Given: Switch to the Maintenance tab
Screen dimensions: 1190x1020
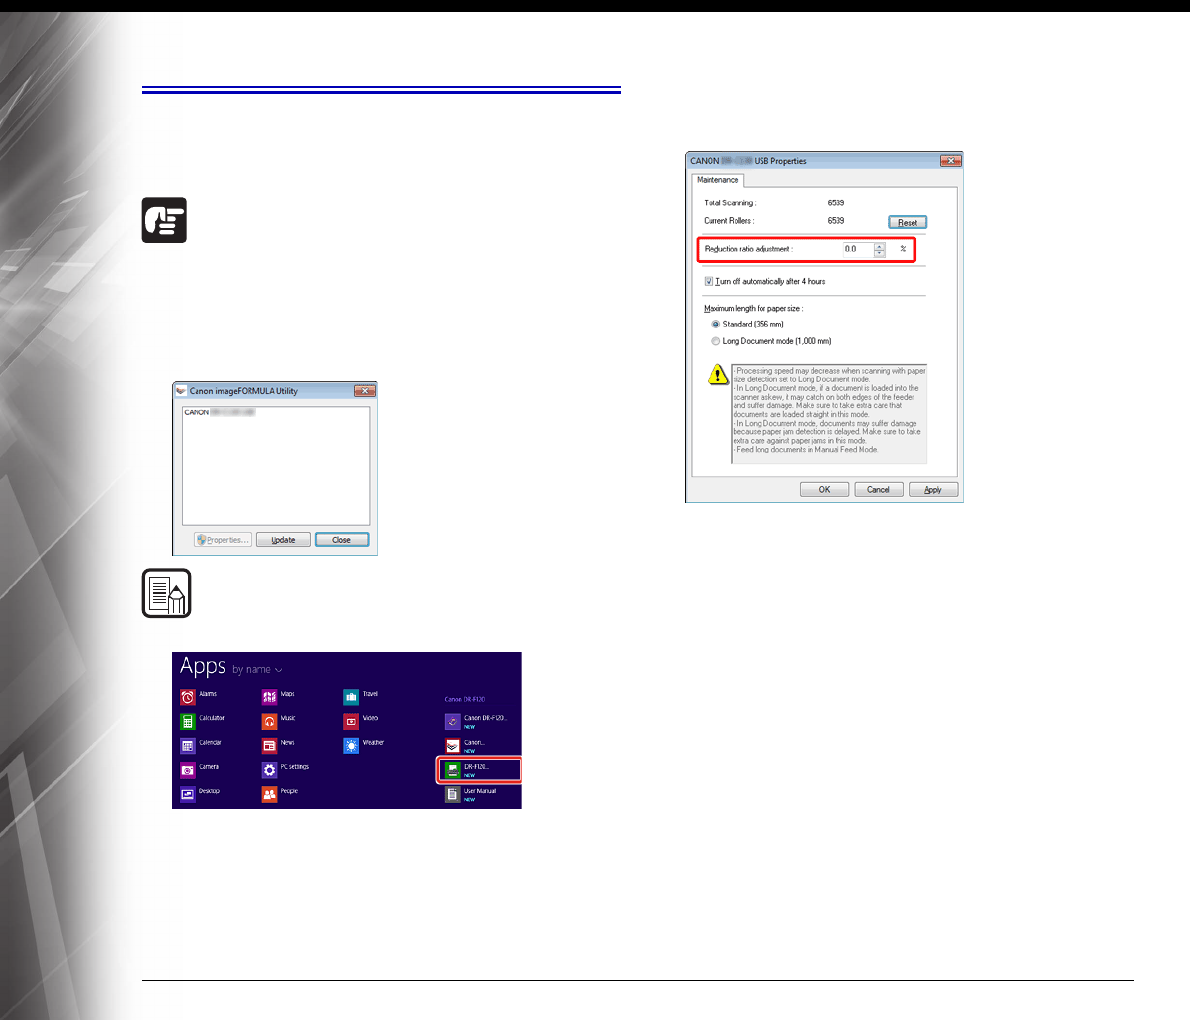Looking at the screenshot, I should click(717, 180).
